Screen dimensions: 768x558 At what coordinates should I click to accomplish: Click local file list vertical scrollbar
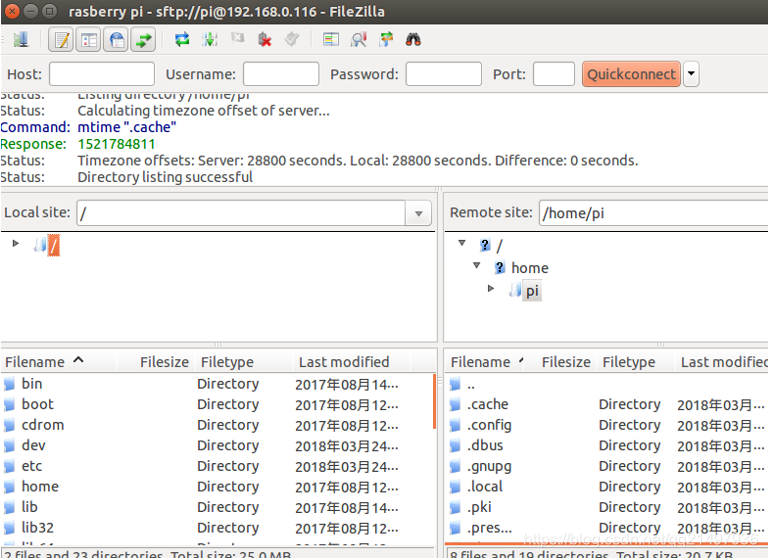[434, 402]
